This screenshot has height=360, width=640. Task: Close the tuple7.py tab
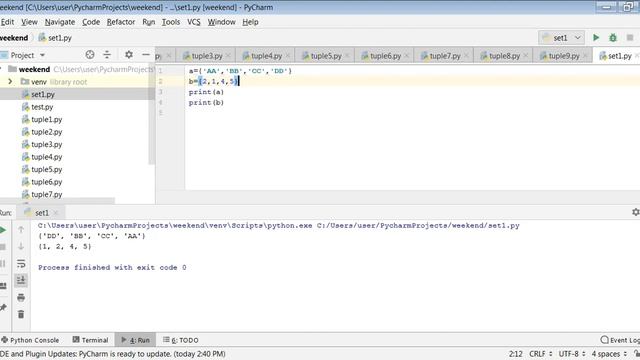point(467,56)
